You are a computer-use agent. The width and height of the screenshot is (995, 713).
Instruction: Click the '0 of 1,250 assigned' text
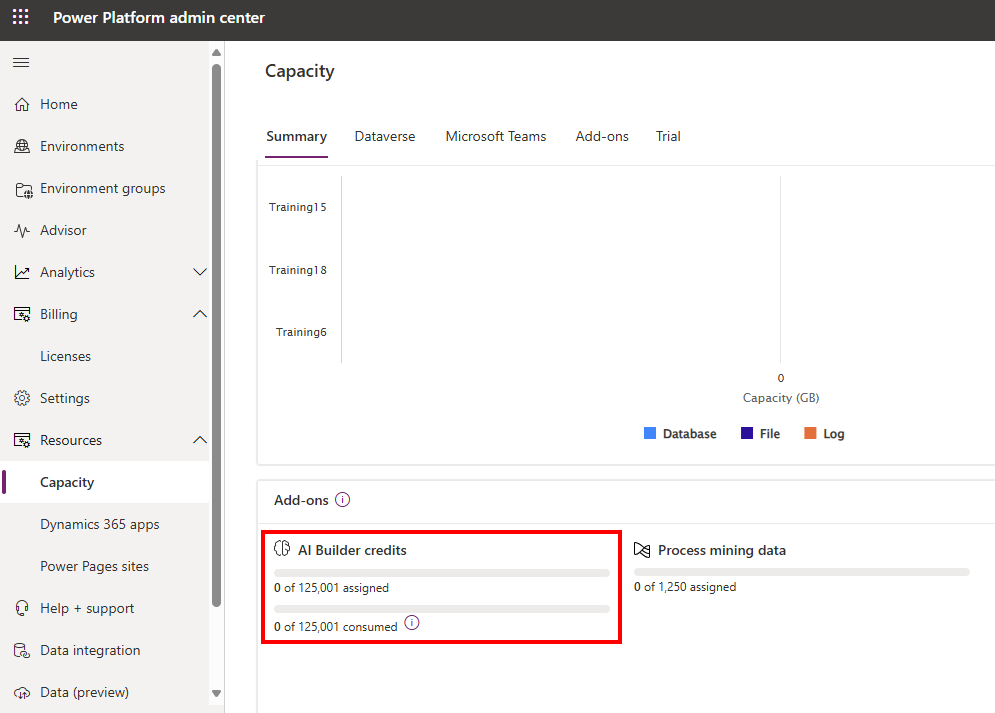coord(685,587)
